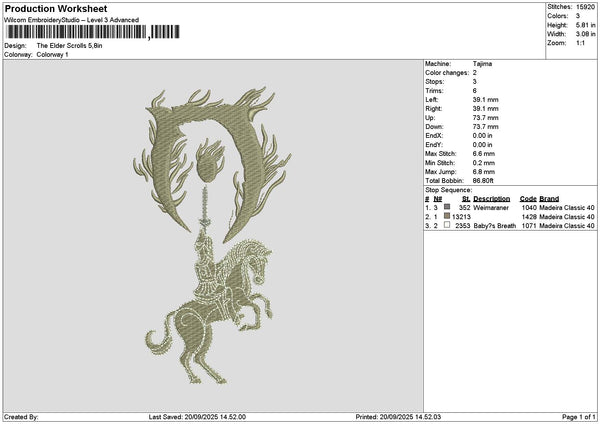
Task: Click the Up value '73.7 mm'
Action: [x=486, y=118]
